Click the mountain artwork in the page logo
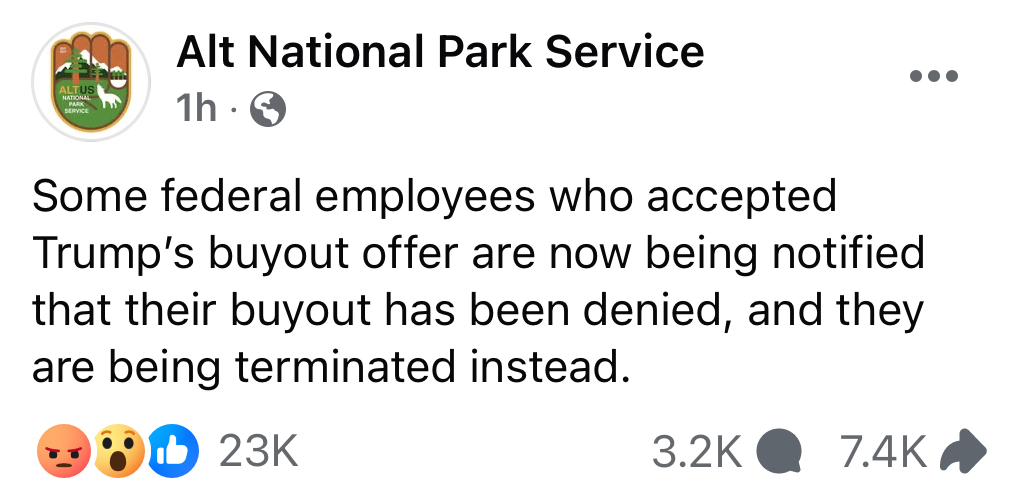The width and height of the screenshot is (1020, 501). pyautogui.click(x=91, y=64)
